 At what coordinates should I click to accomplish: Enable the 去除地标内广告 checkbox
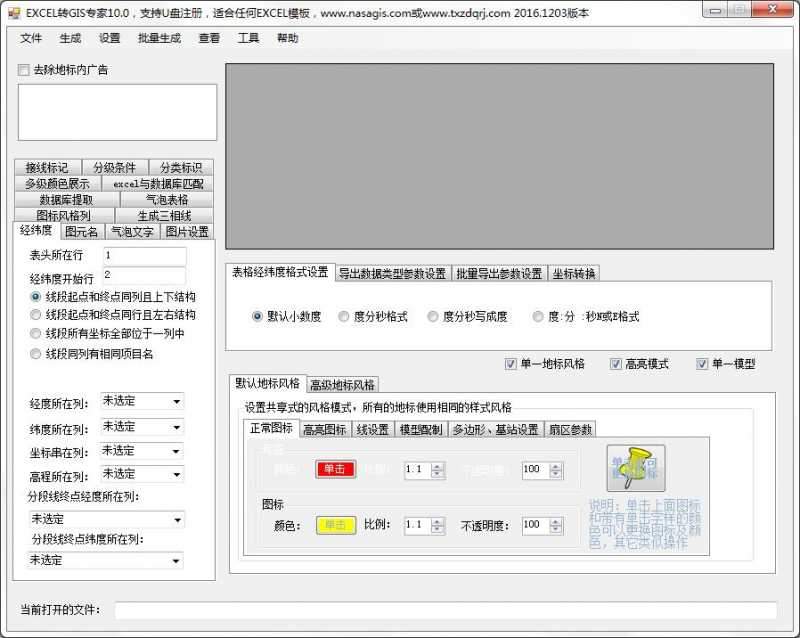22,70
